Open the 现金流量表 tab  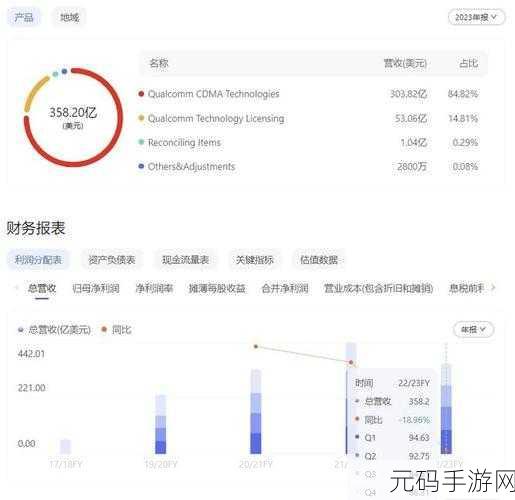pos(185,260)
